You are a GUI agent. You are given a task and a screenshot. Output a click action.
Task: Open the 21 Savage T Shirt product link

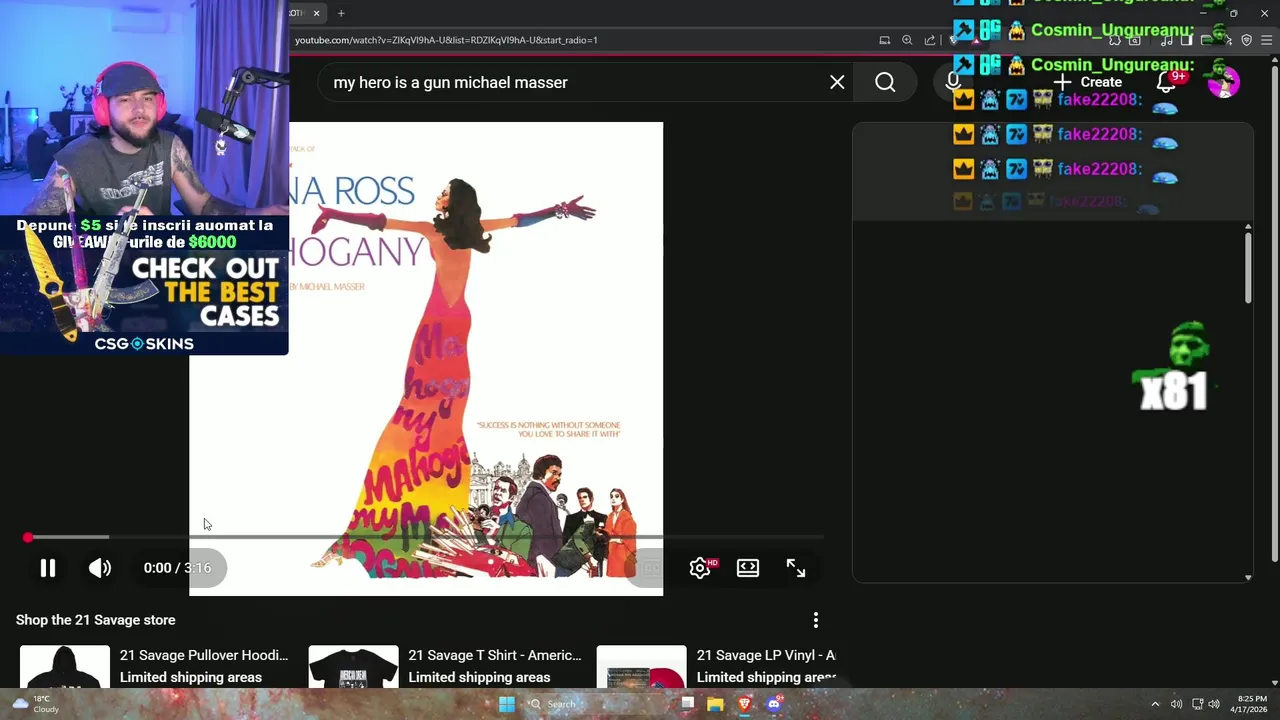(495, 655)
